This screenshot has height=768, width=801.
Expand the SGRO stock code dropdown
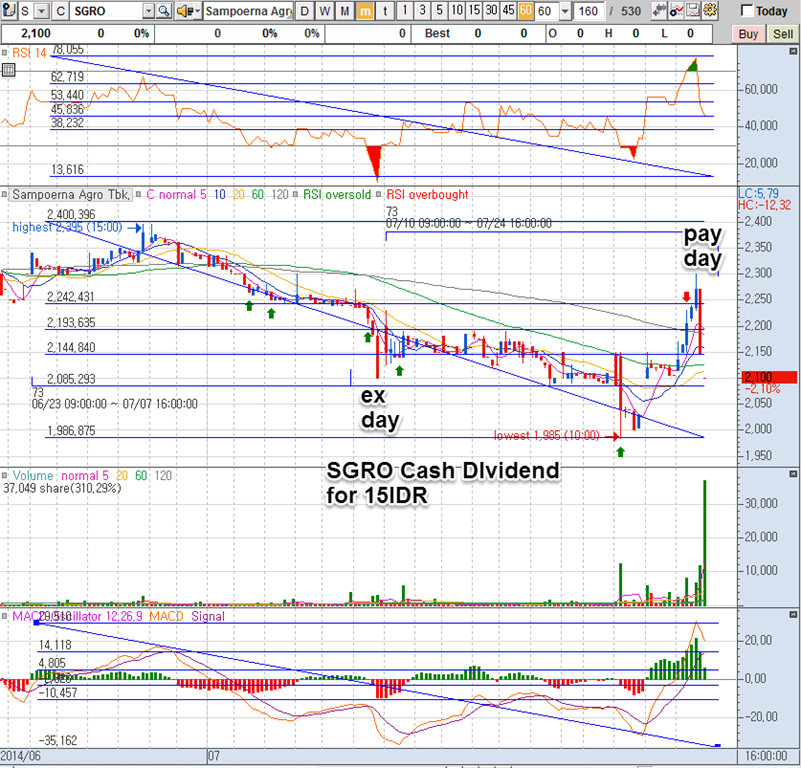pos(148,11)
